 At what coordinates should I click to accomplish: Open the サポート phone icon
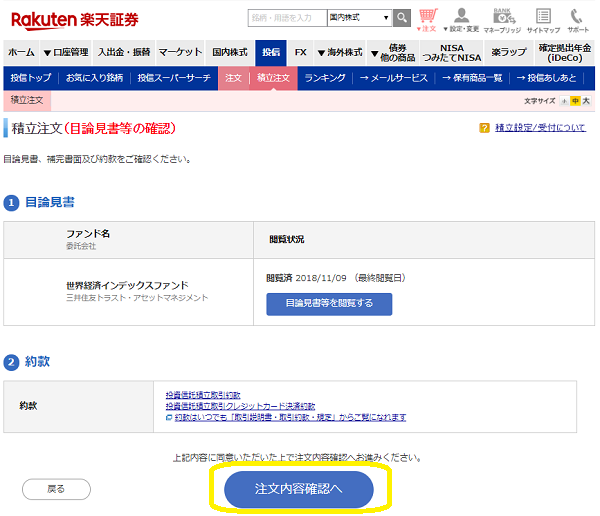tap(577, 20)
